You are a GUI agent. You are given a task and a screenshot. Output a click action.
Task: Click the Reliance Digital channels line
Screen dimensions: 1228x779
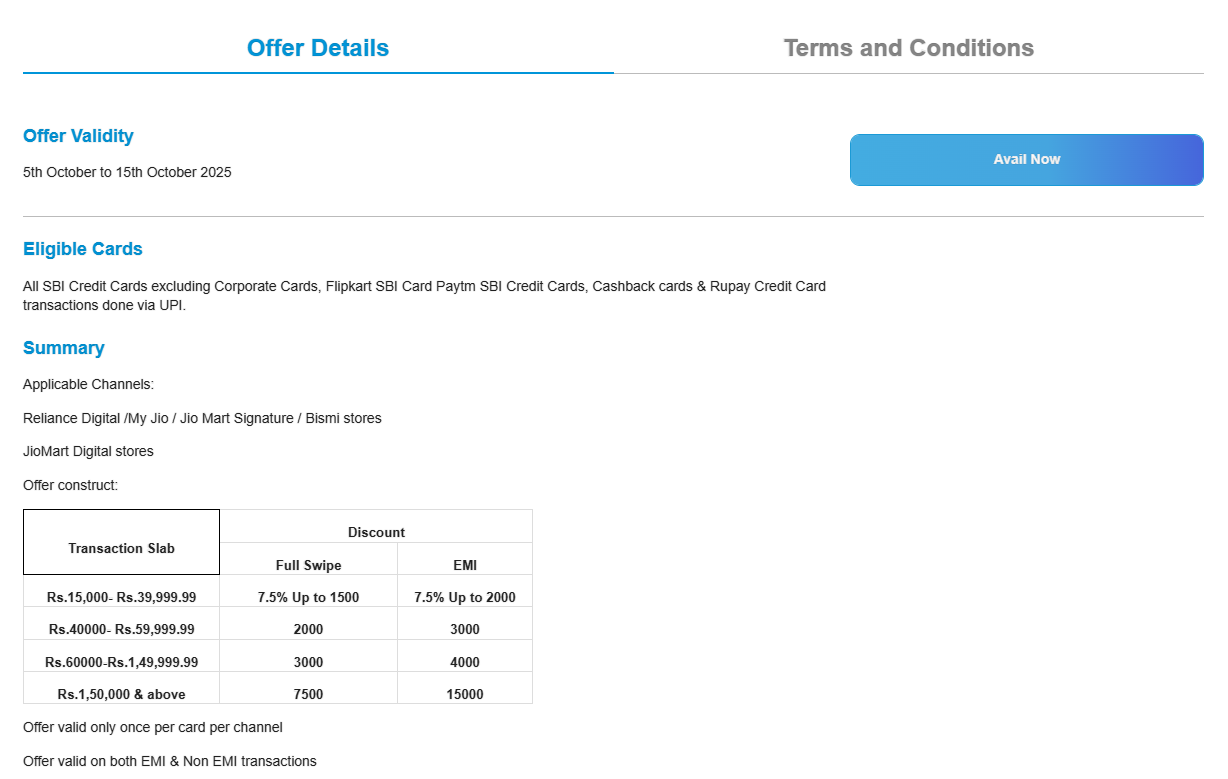pyautogui.click(x=202, y=418)
